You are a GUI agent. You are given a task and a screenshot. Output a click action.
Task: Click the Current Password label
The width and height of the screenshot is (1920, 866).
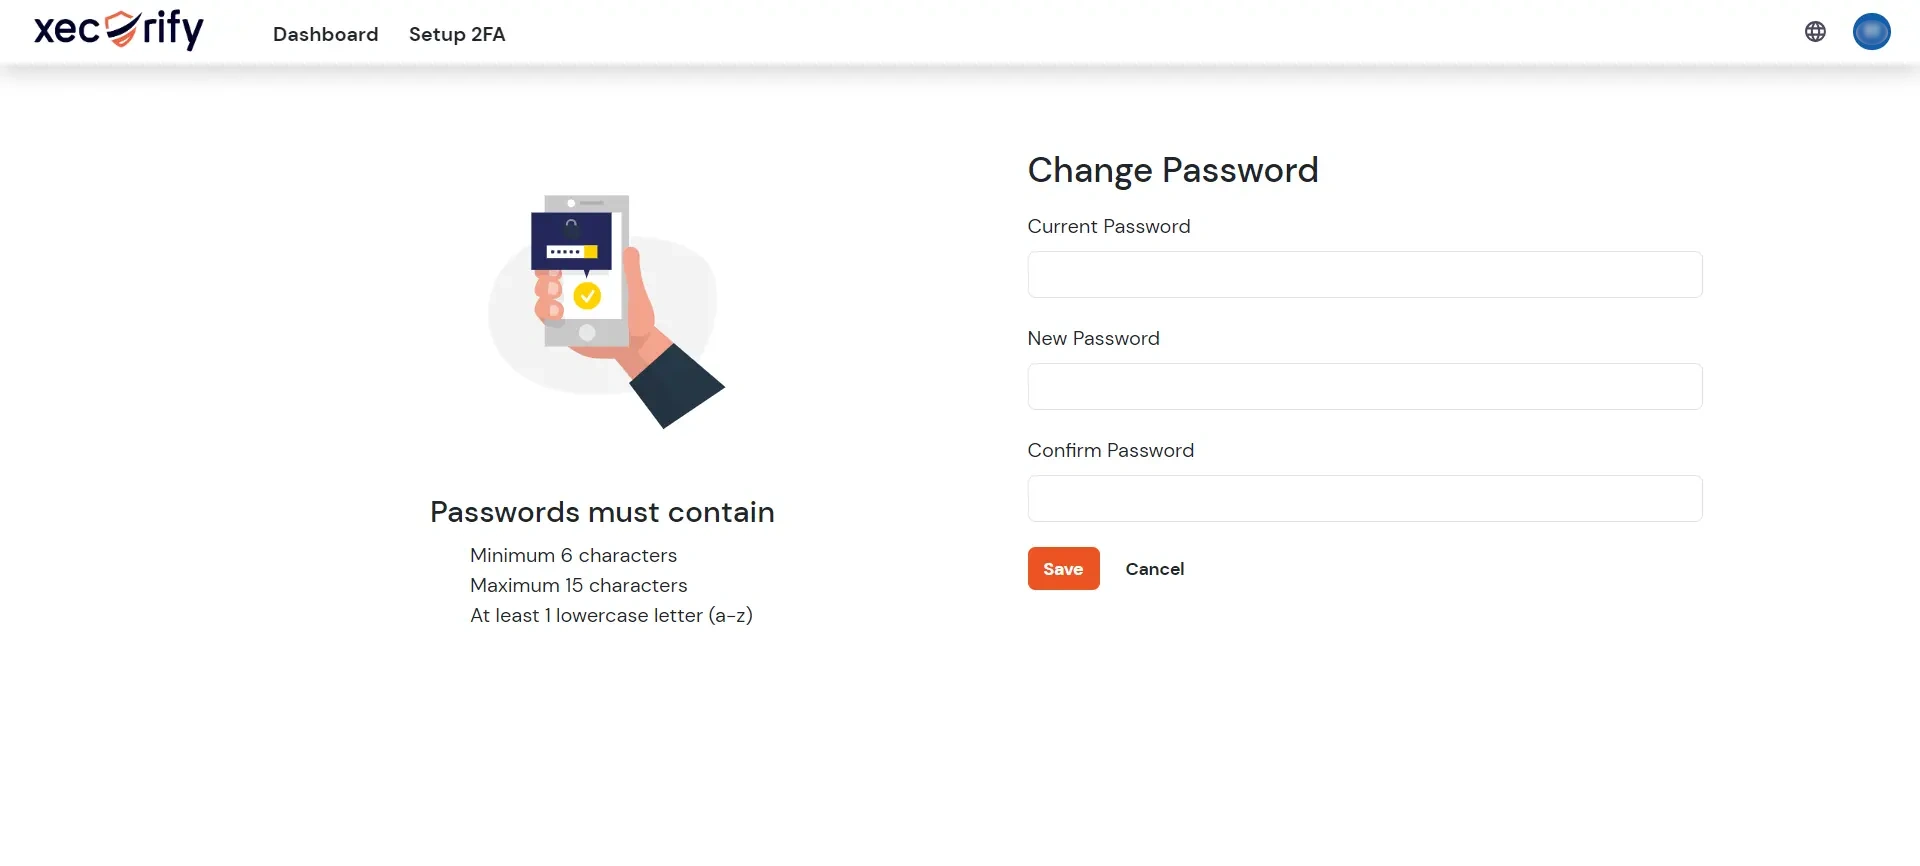[x=1108, y=226]
